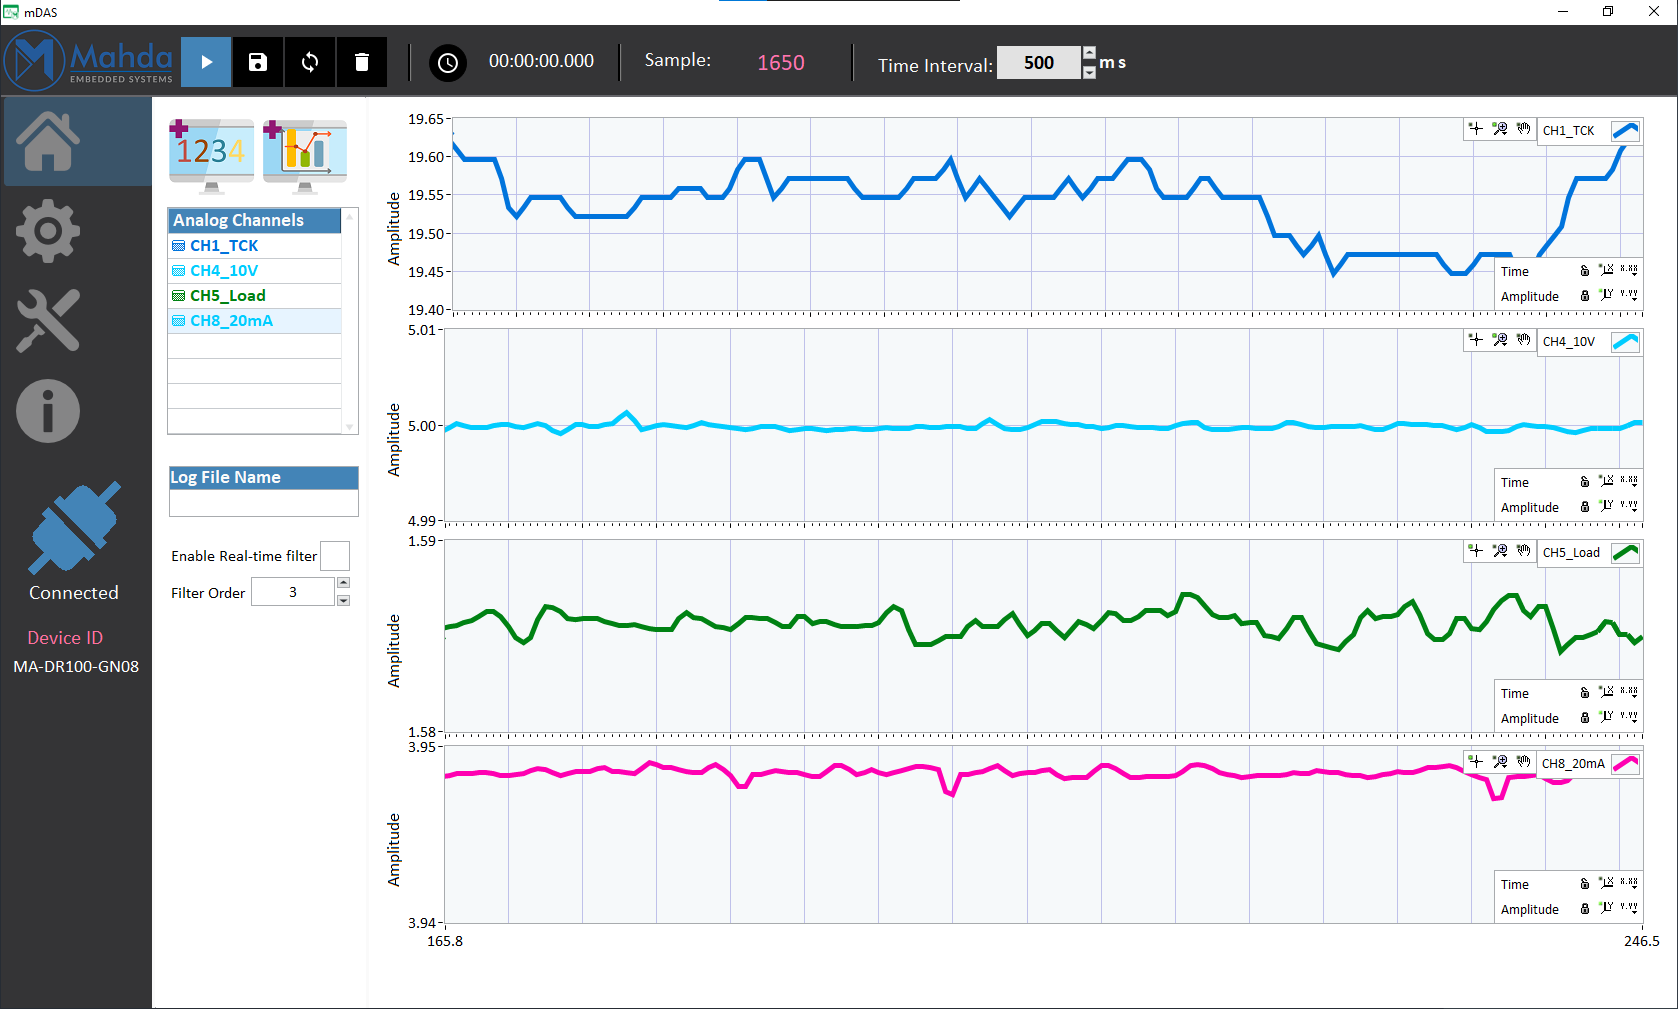This screenshot has height=1009, width=1678.
Task: Toggle the Time autoscale lock on the CH1_TCK graph
Action: tap(1584, 271)
